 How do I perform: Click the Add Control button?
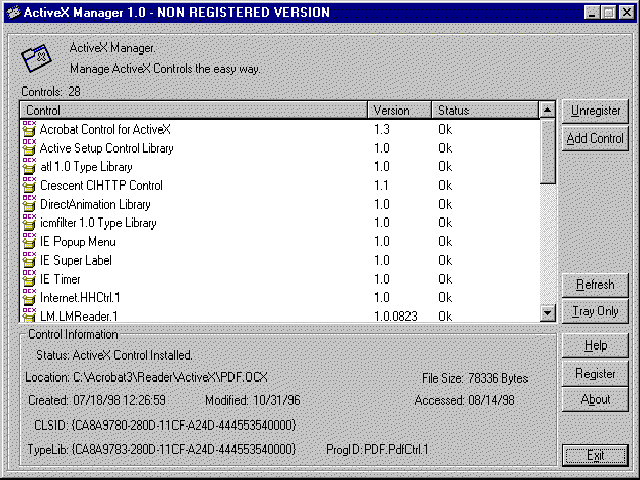(595, 139)
